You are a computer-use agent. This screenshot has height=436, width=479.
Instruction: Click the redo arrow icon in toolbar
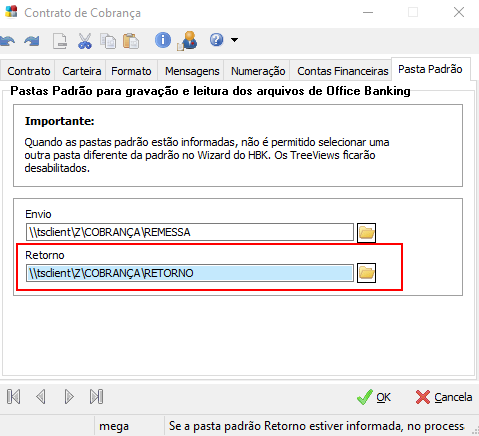coord(32,41)
